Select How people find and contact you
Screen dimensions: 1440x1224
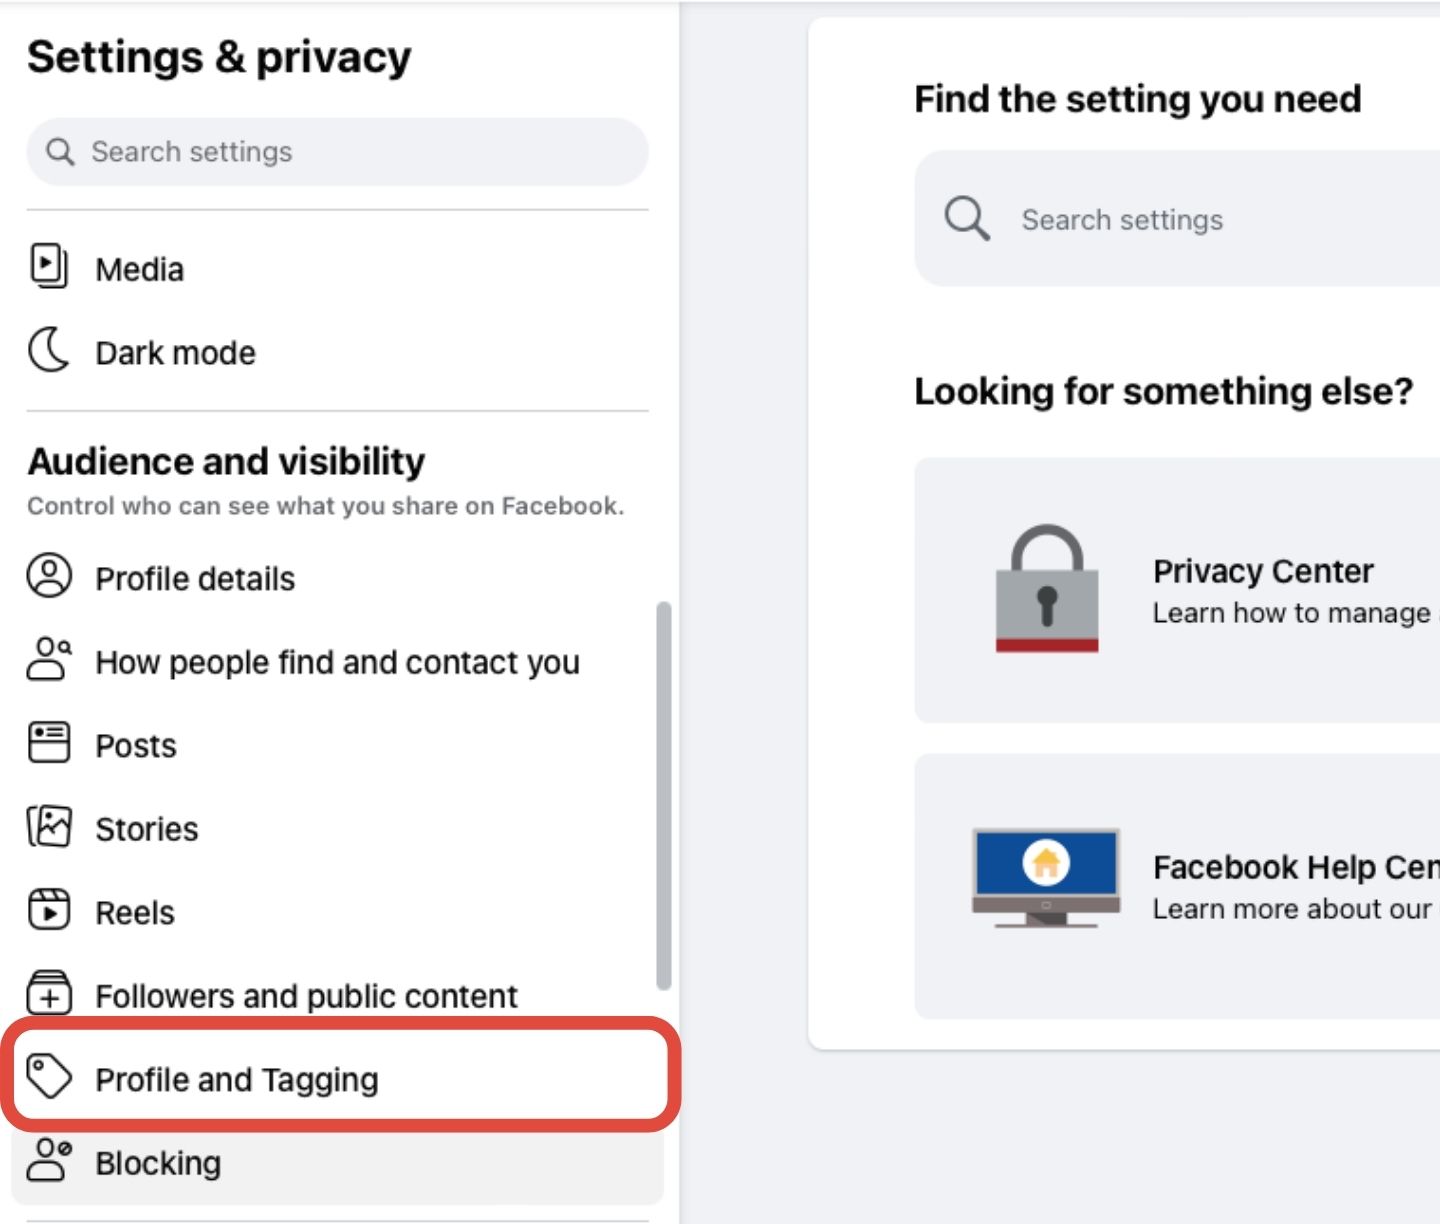337,662
